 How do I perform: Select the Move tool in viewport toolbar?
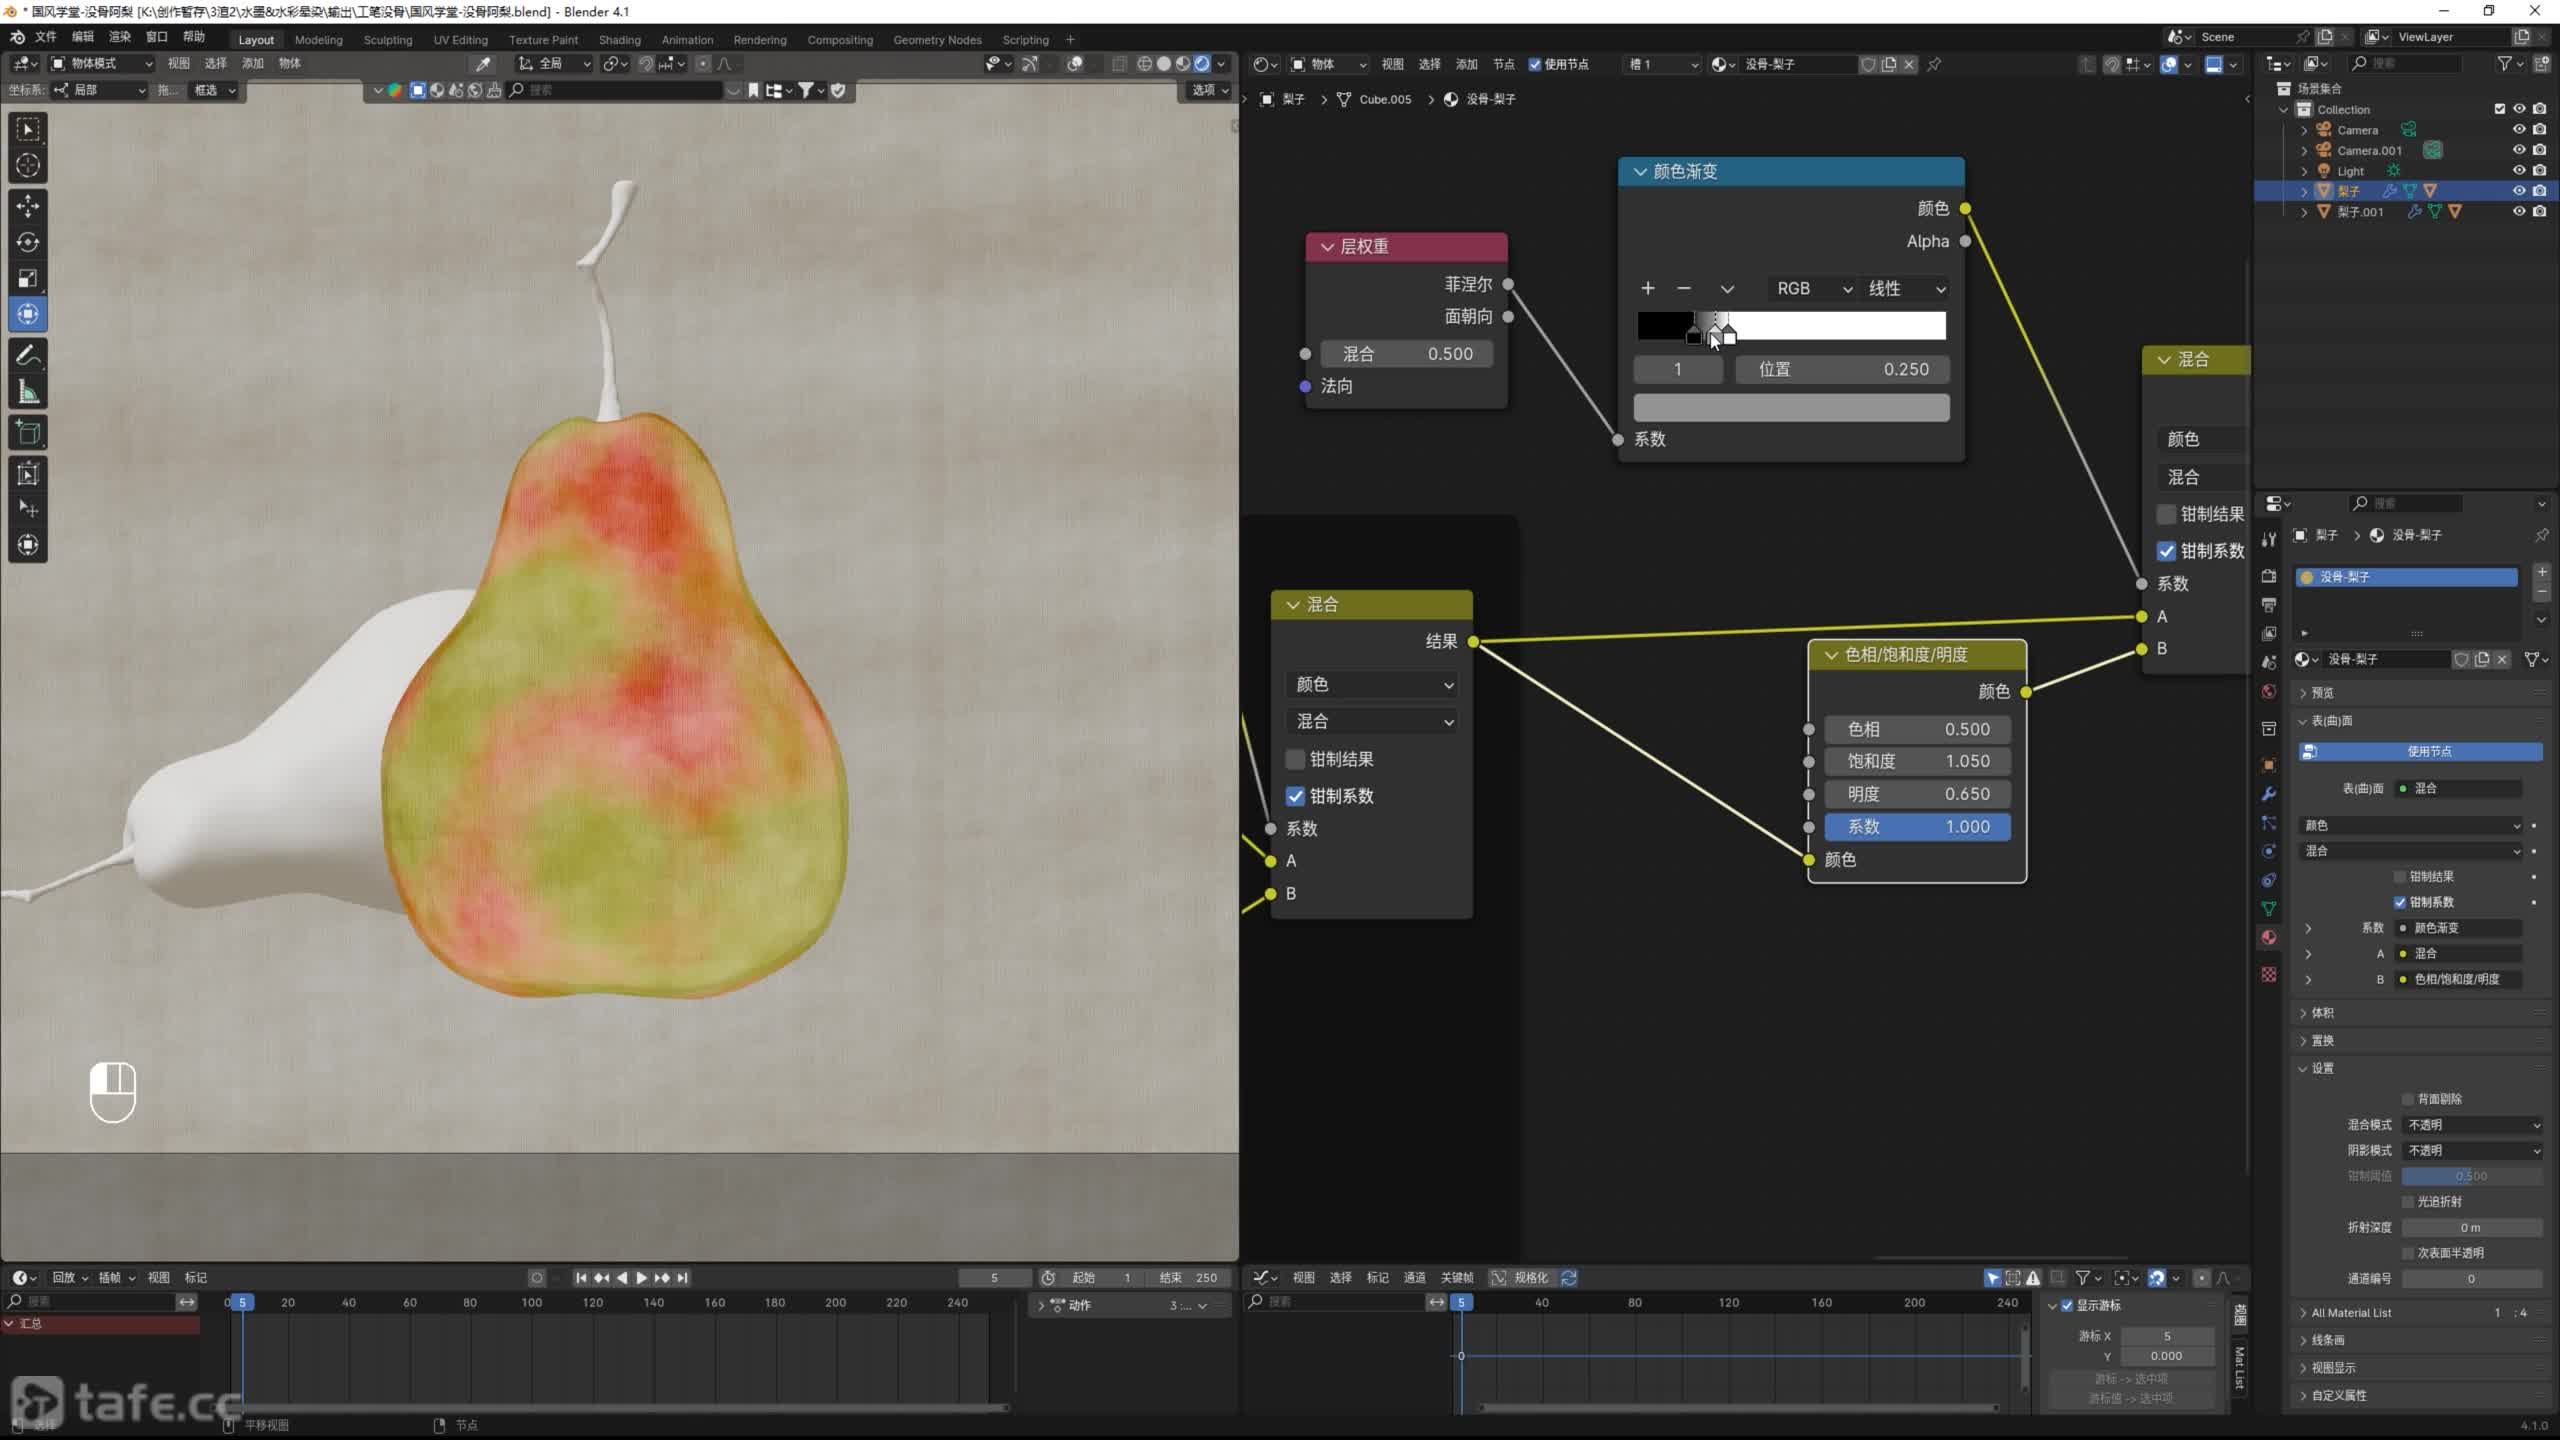[x=28, y=206]
